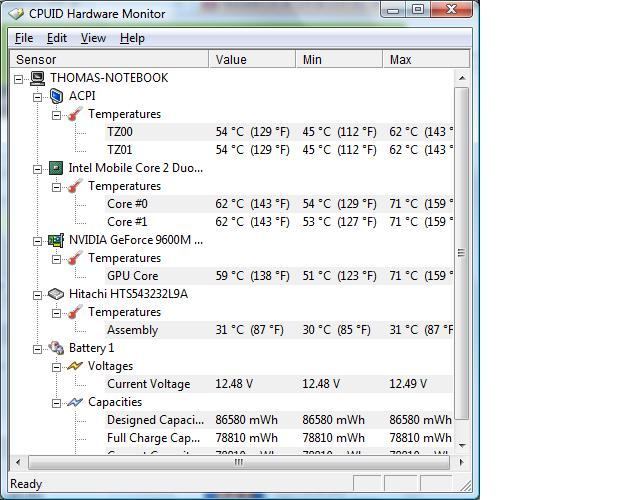This screenshot has width=640, height=500.
Task: Click the Ready status bar text
Action: pyautogui.click(x=26, y=484)
